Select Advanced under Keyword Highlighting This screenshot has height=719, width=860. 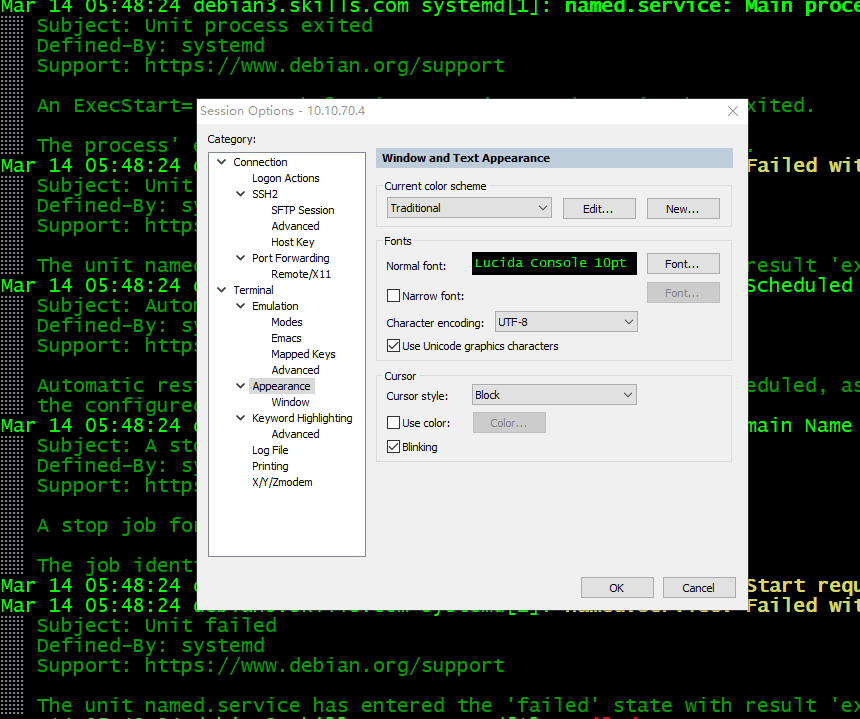point(295,434)
